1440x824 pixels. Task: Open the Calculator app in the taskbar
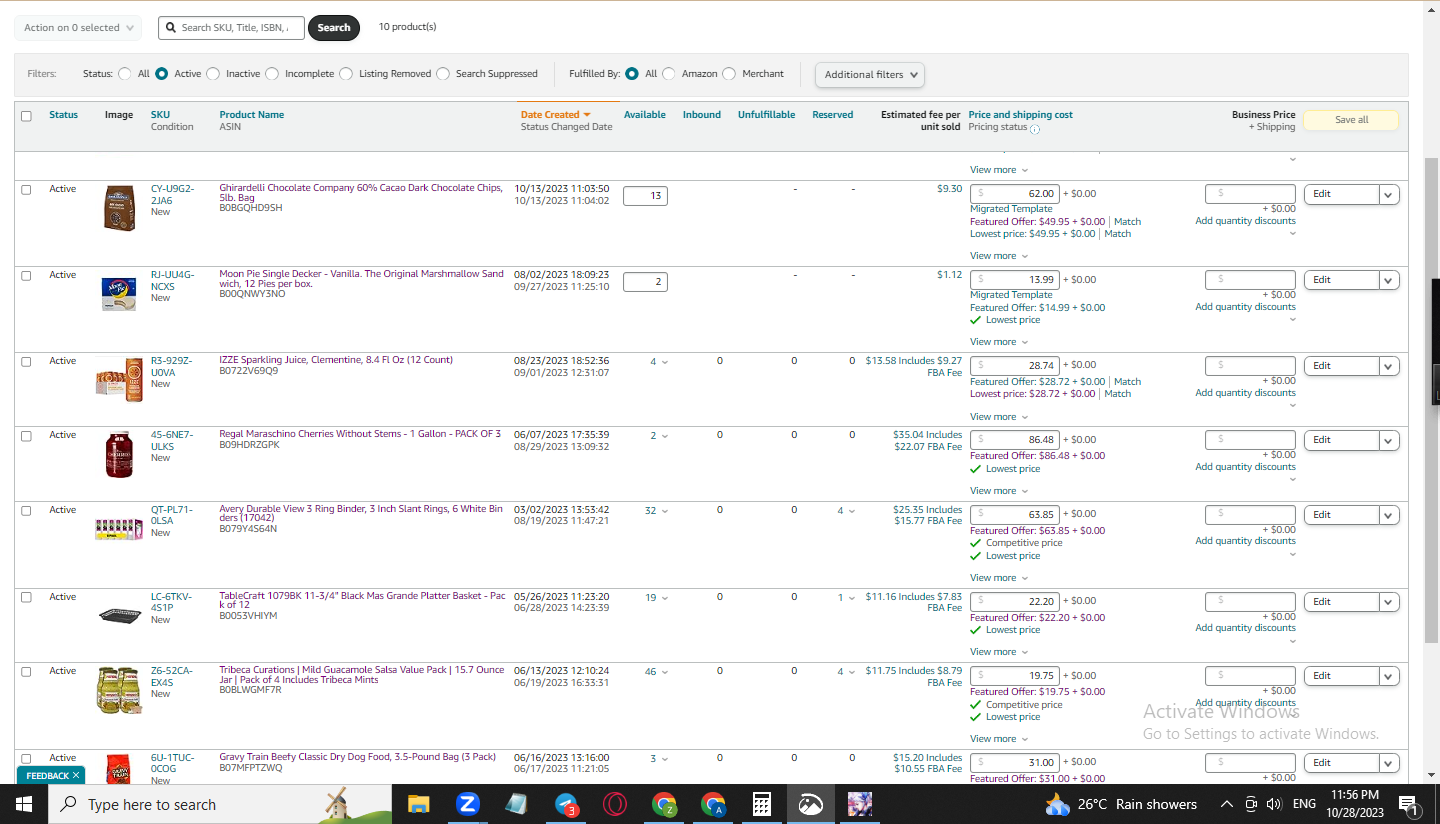(762, 804)
